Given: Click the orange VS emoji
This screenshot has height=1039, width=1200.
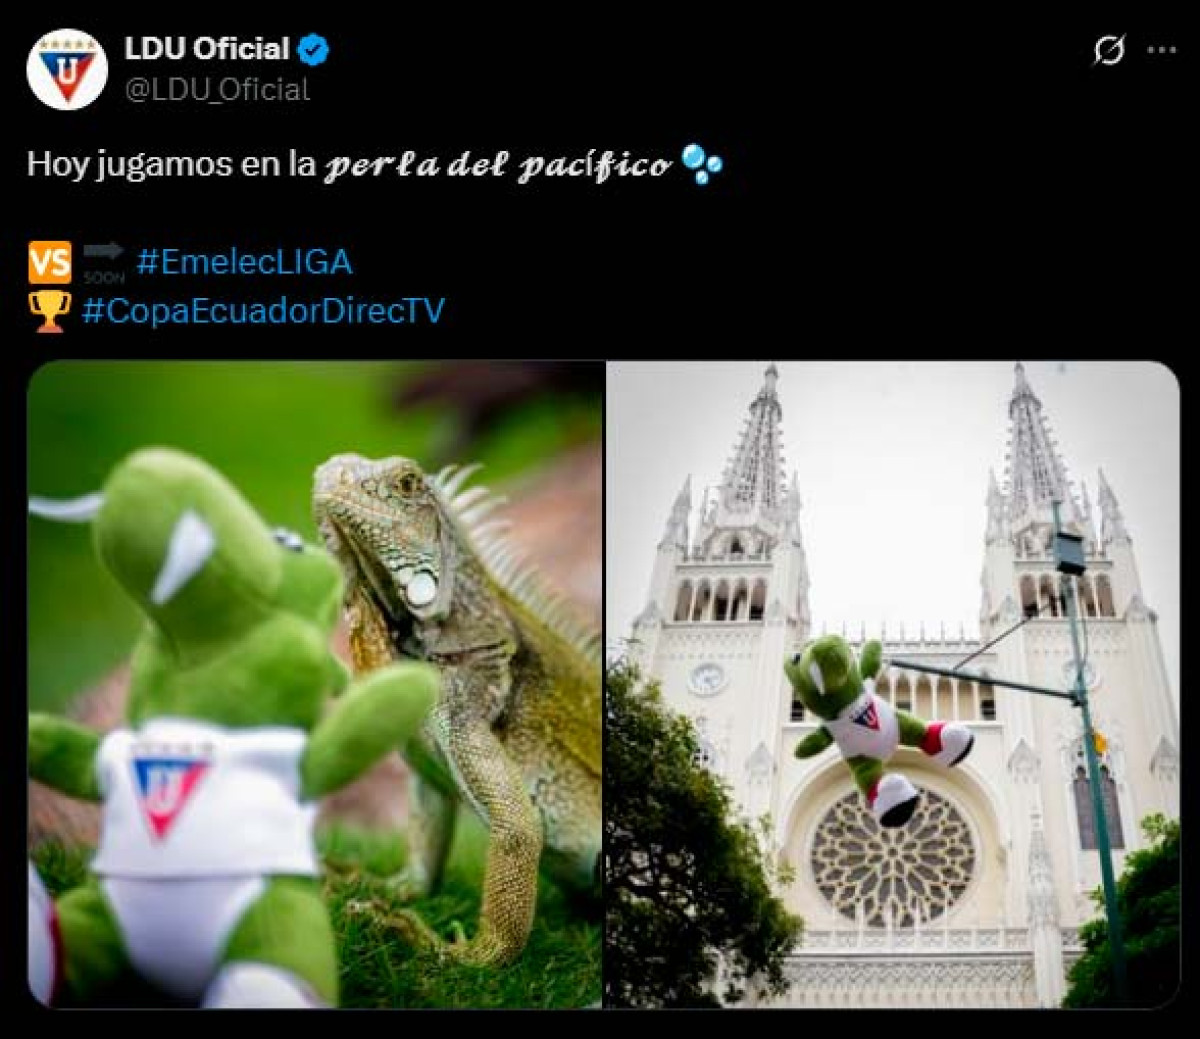Looking at the screenshot, I should [50, 262].
